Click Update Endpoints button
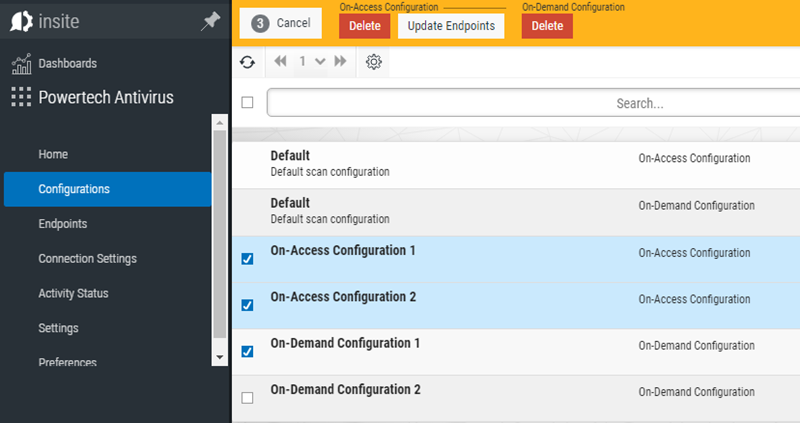Viewport: 800px width, 423px height. coord(451,26)
